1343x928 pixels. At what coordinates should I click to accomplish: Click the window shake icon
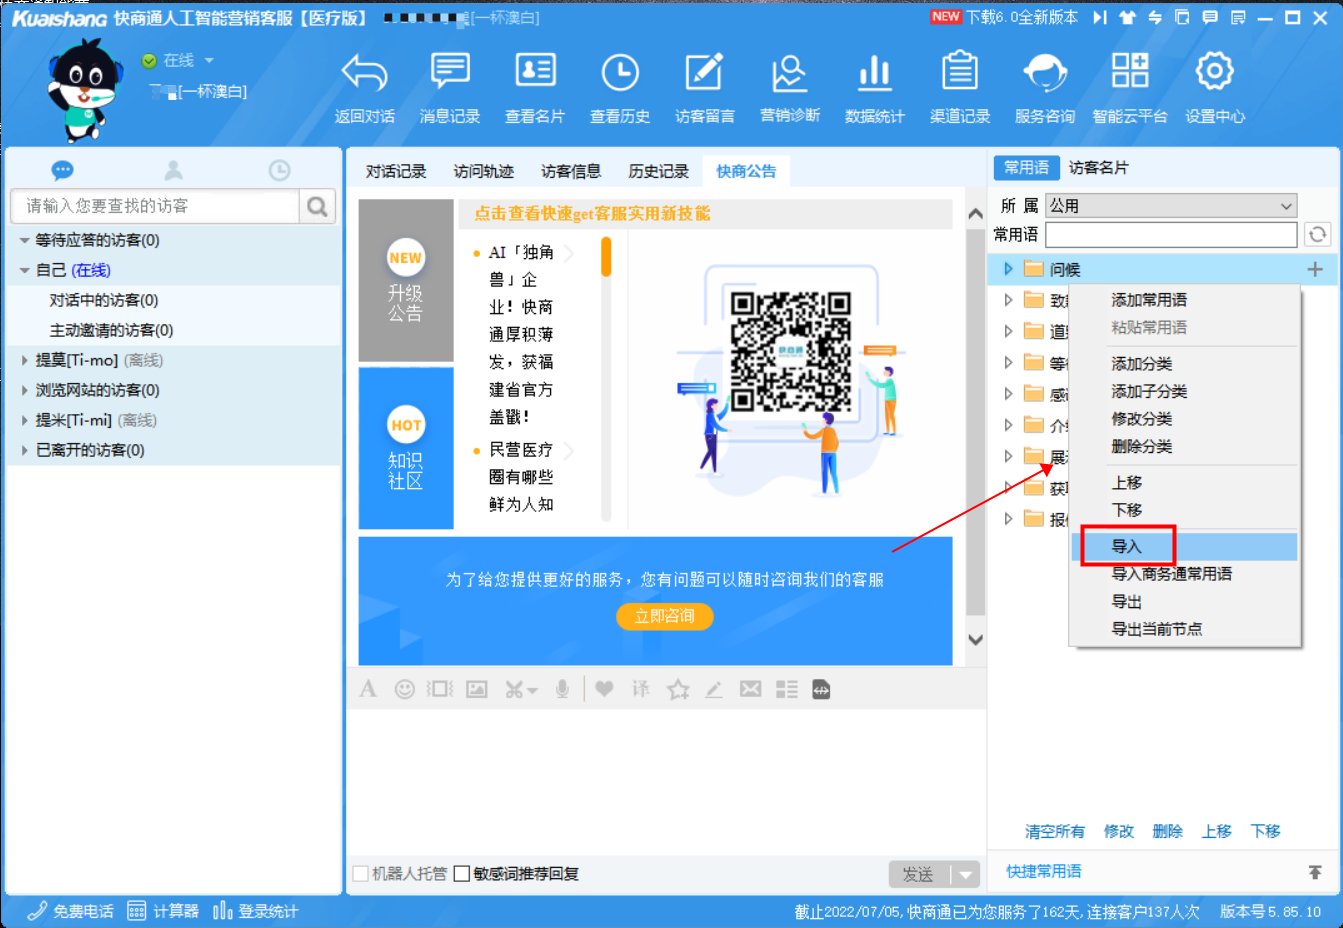coord(440,689)
